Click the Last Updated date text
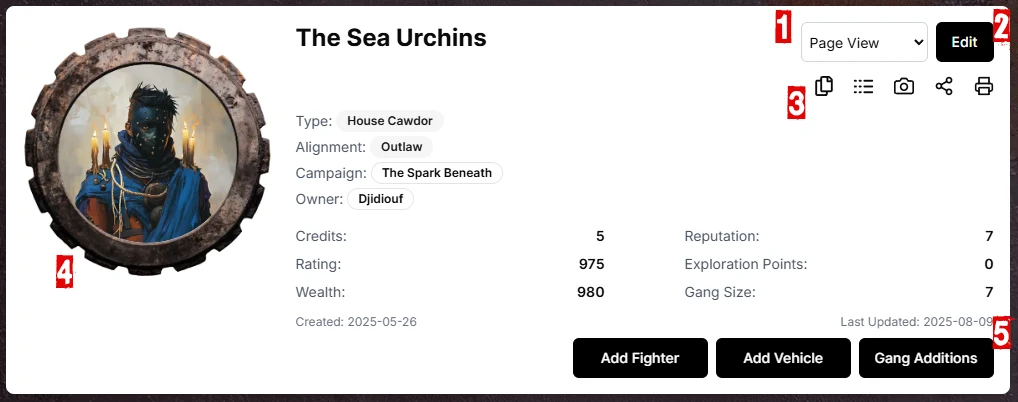The height and width of the screenshot is (402, 1018). pos(917,322)
